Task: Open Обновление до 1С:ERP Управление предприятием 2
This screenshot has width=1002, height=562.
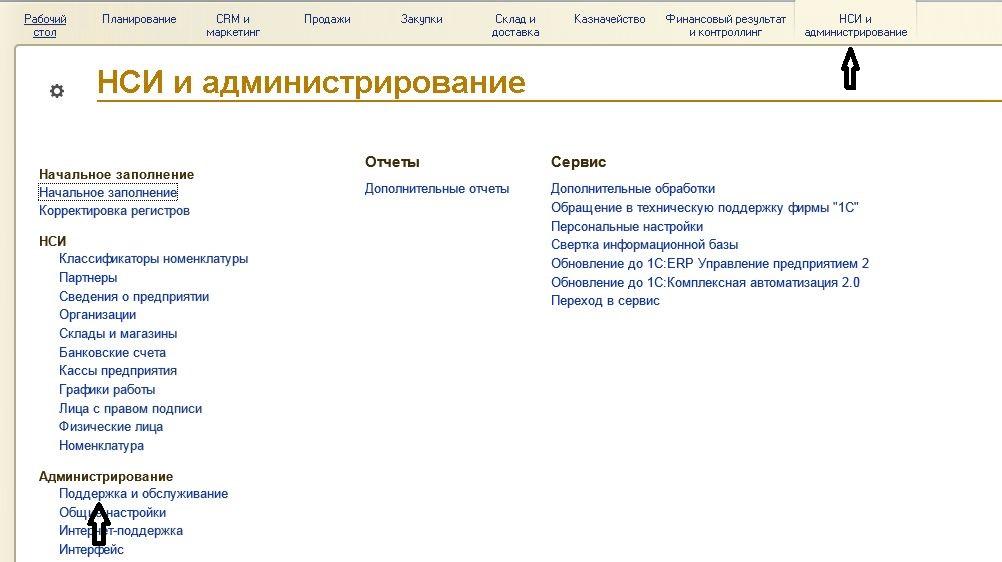Action: click(710, 263)
